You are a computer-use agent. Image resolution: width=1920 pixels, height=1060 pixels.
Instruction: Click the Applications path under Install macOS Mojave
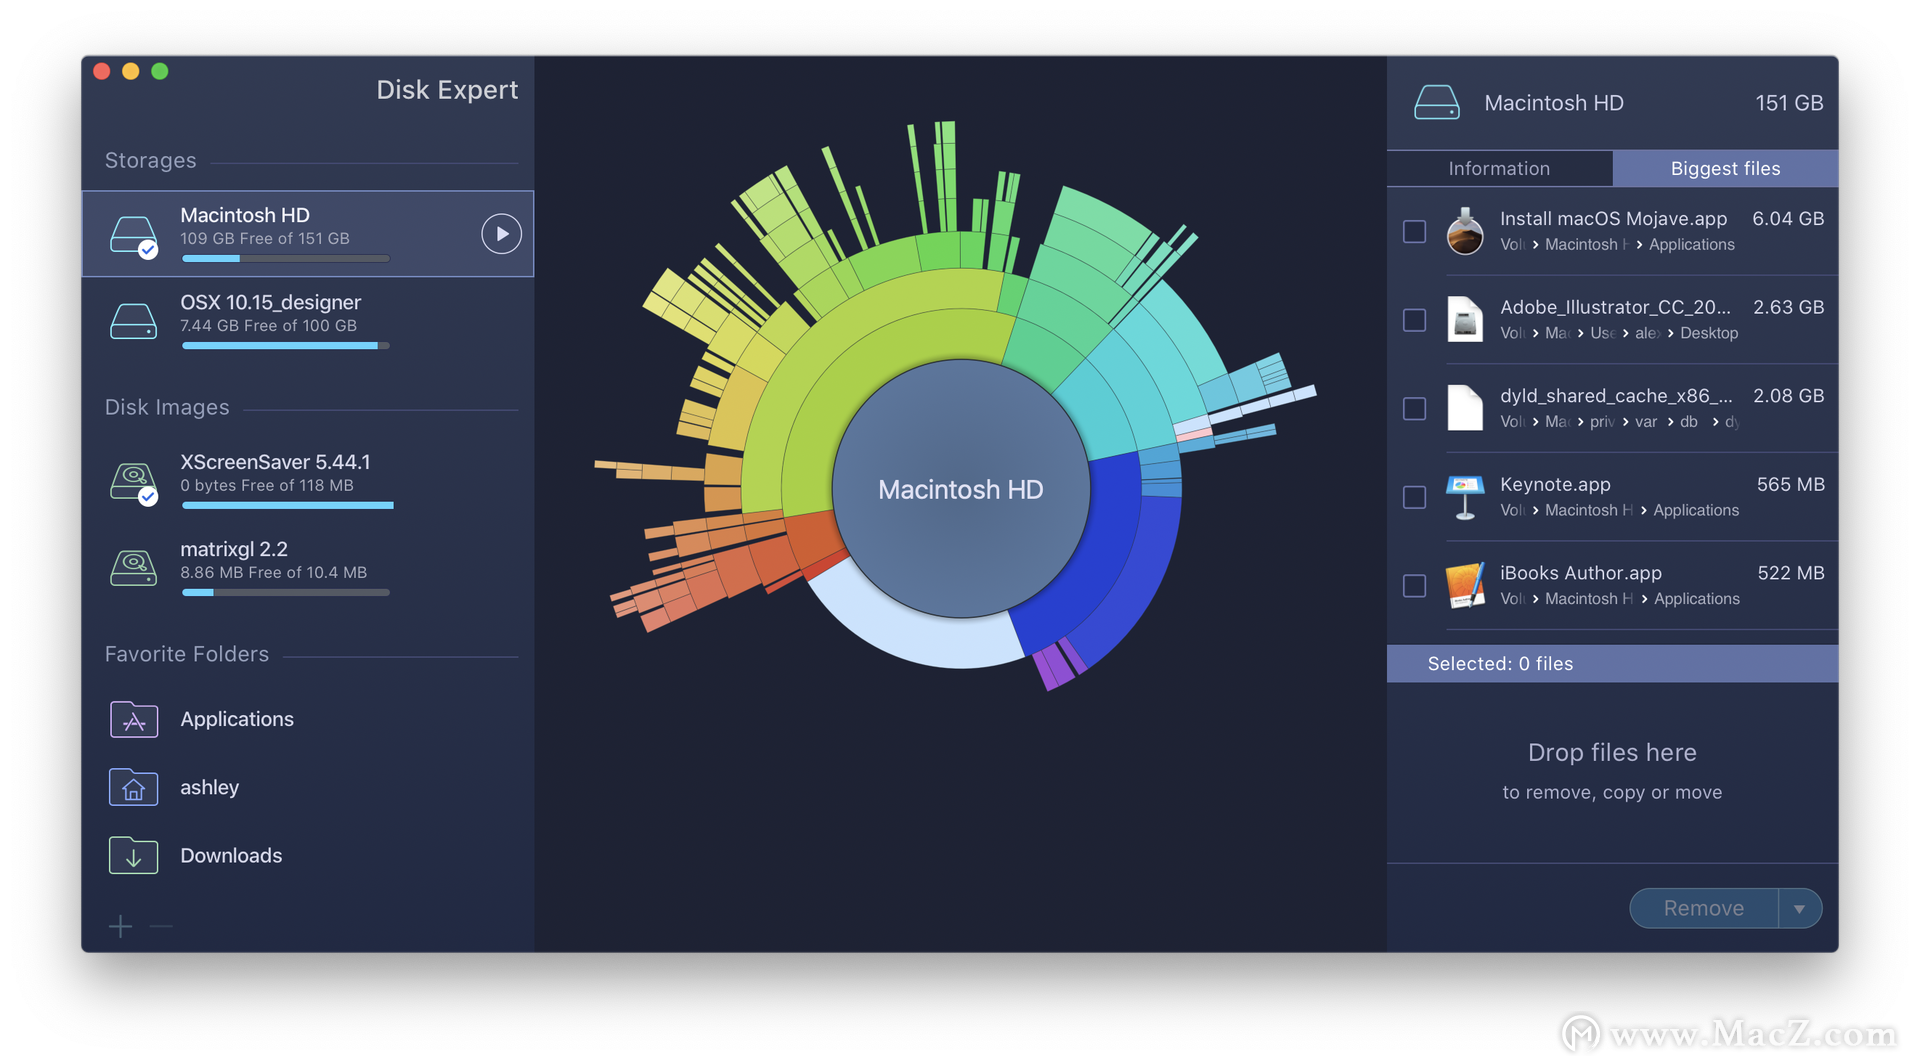point(1692,245)
